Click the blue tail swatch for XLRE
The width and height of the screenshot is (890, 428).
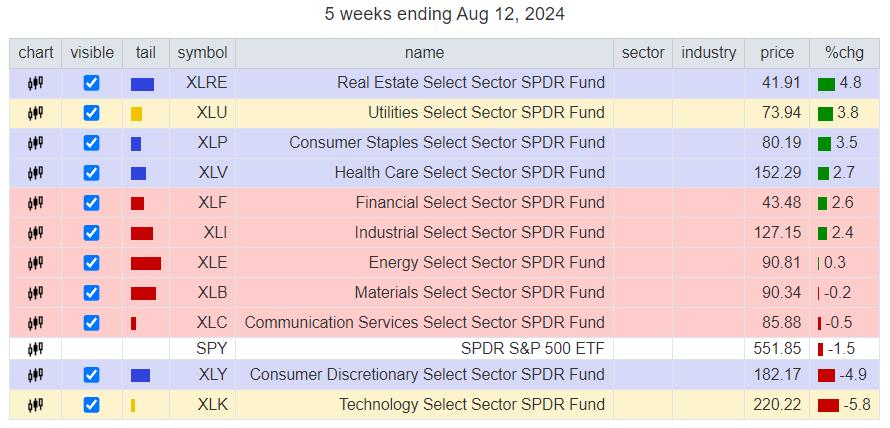[x=142, y=84]
